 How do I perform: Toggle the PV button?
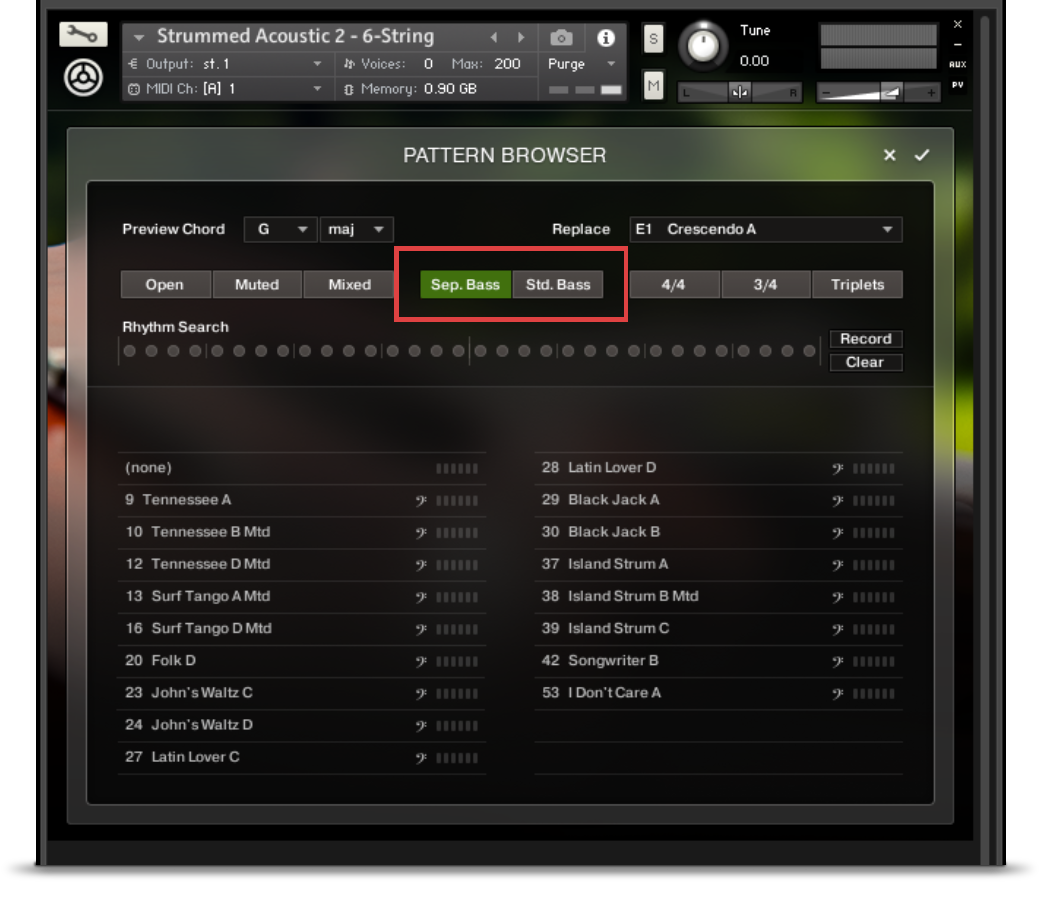[x=957, y=85]
